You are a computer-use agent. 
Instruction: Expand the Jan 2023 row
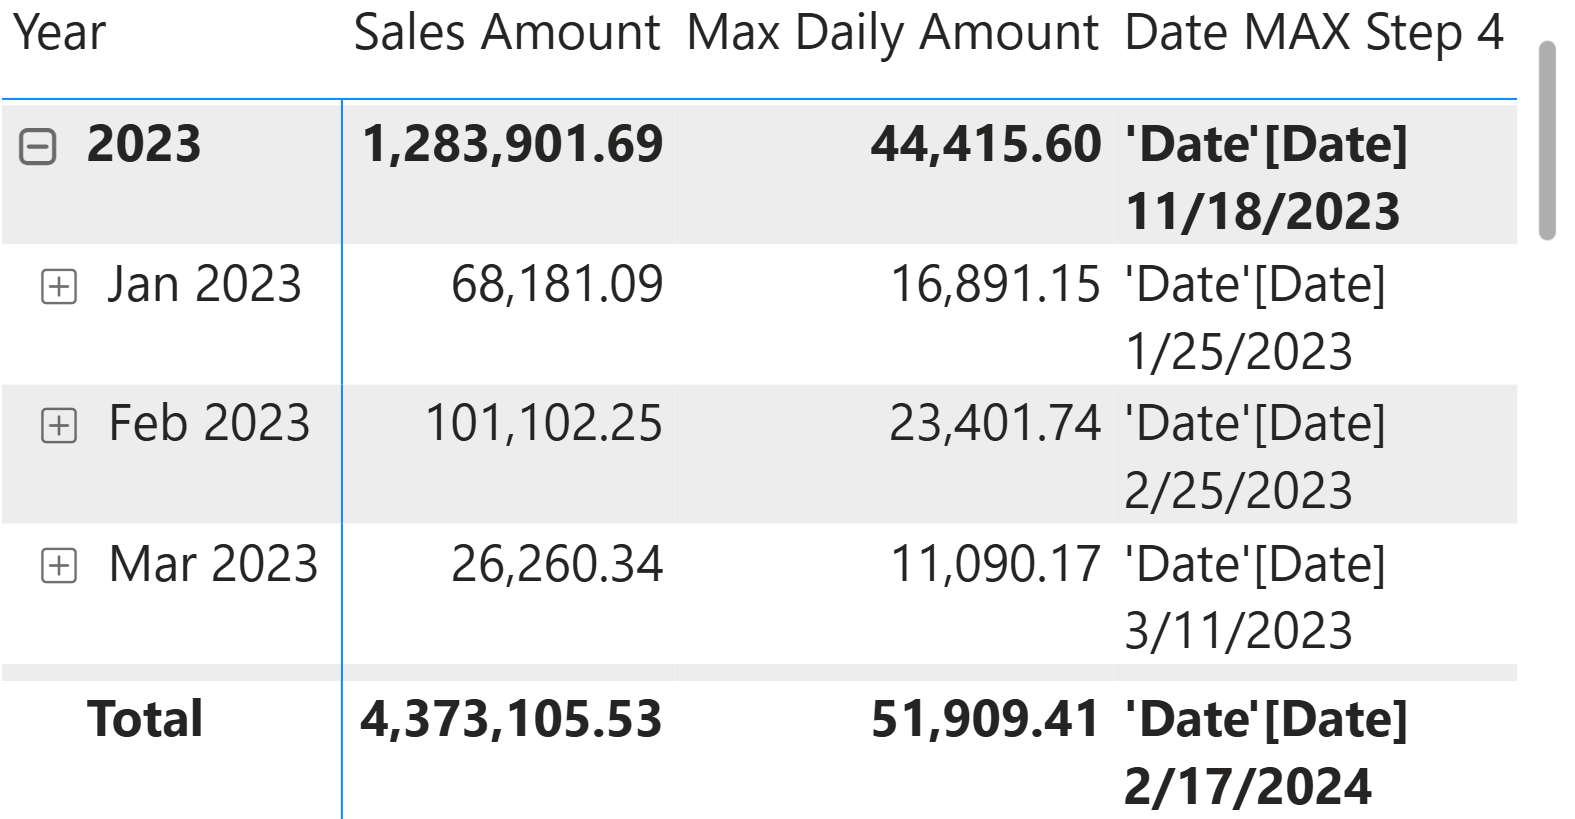pyautogui.click(x=59, y=287)
